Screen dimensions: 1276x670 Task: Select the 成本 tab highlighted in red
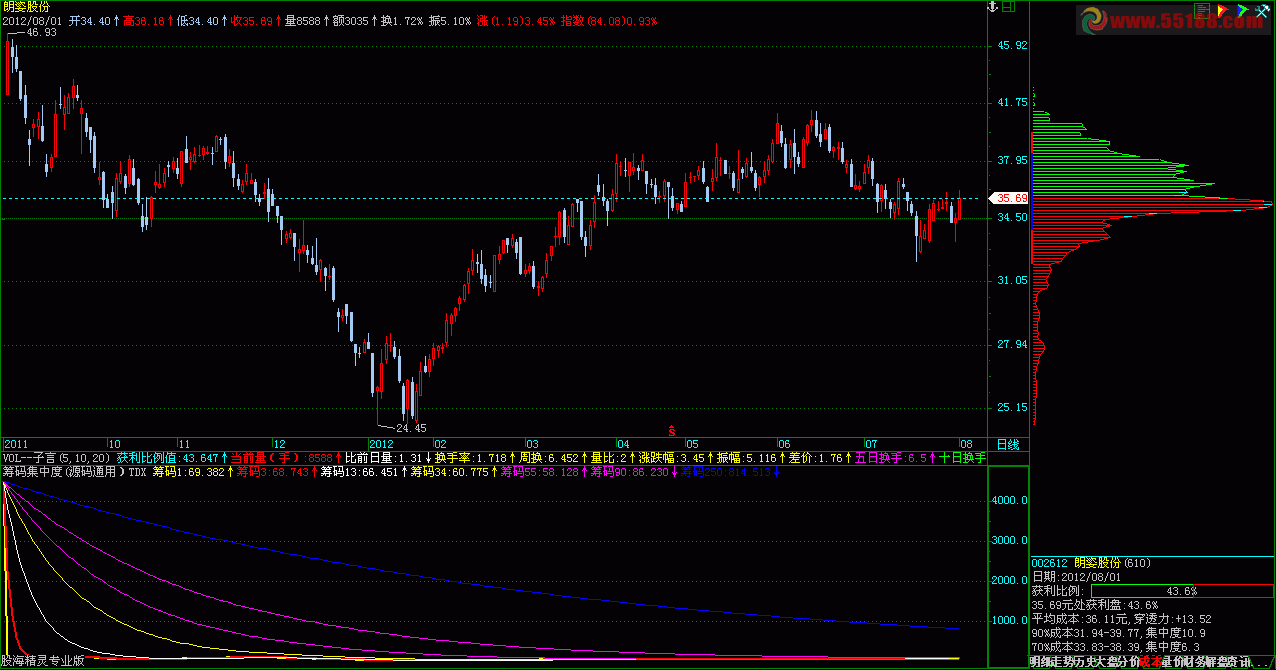1152,662
